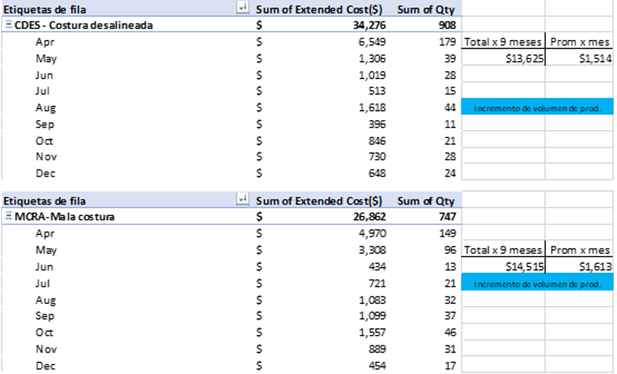Select the Nov row label under CDES
The image size is (617, 374).
46,157
